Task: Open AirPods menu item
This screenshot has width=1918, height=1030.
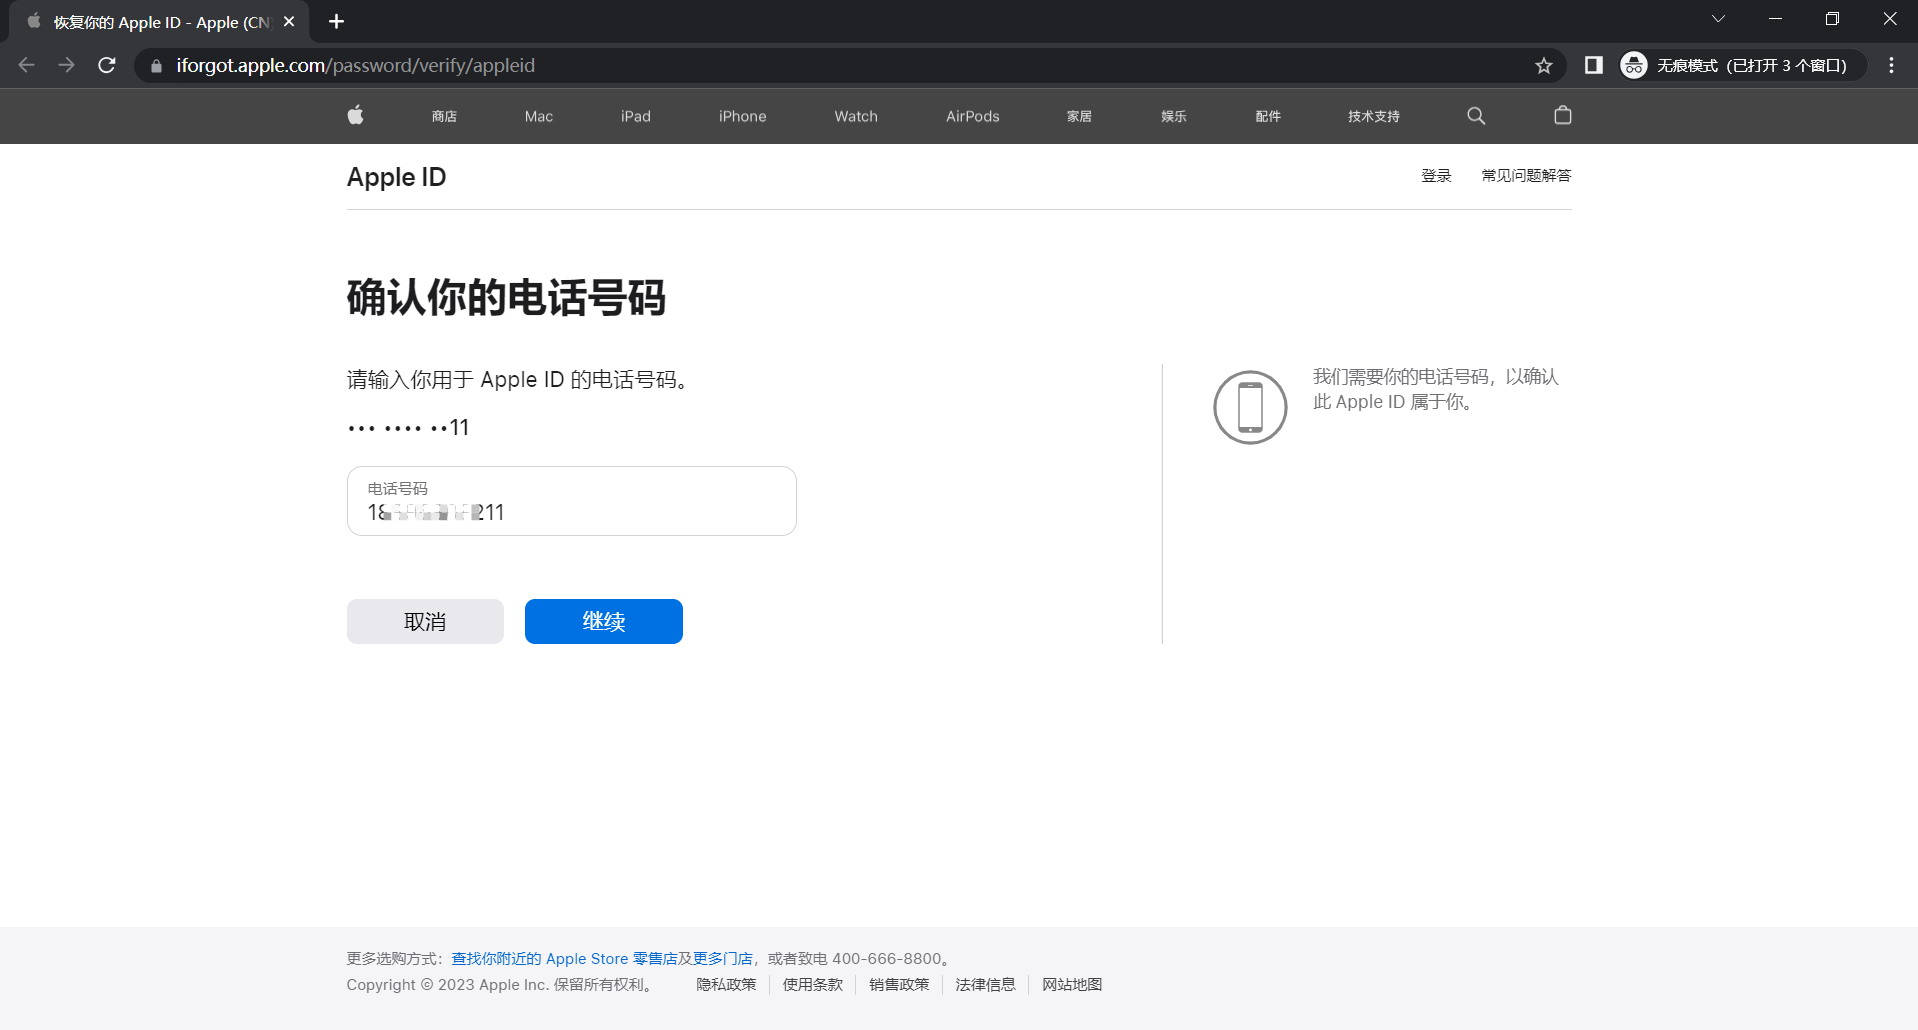Action: coord(973,116)
